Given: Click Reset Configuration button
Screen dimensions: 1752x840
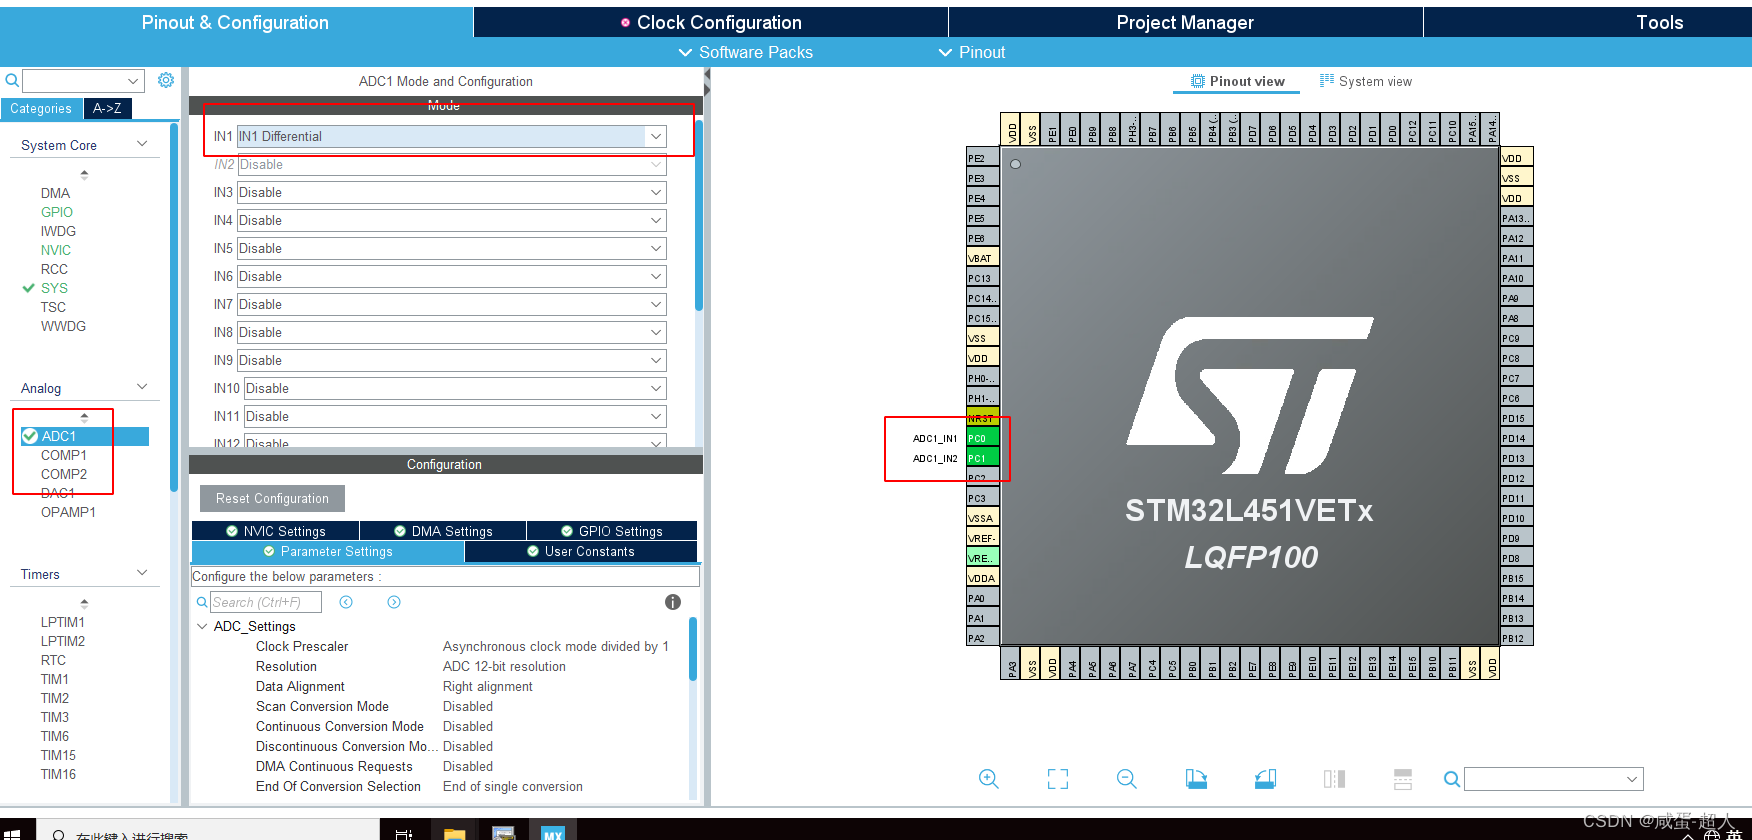Looking at the screenshot, I should [x=272, y=498].
